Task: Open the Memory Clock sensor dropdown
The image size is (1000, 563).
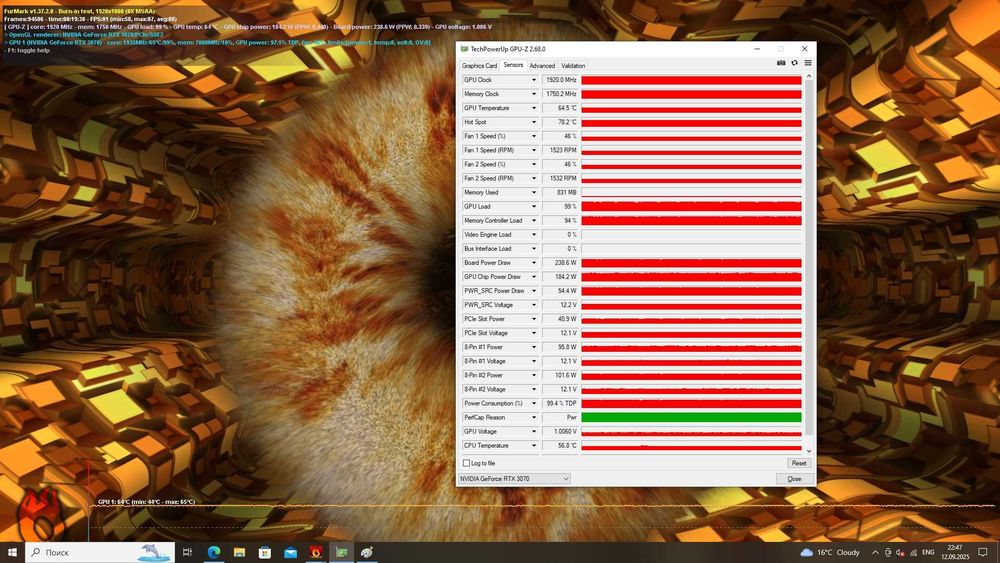Action: point(534,94)
